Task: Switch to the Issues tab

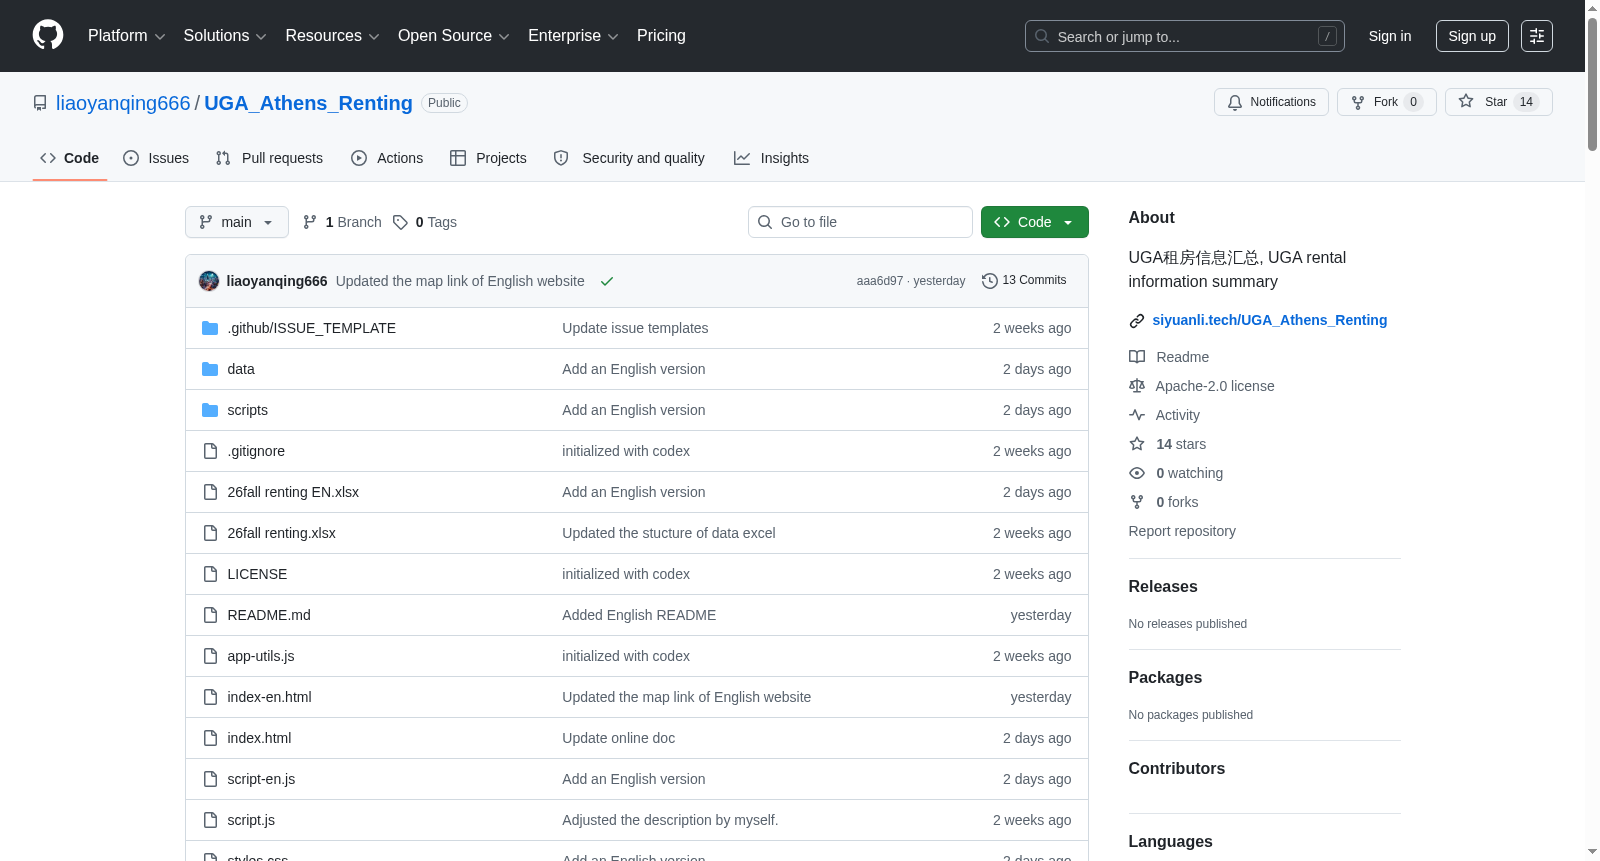Action: pyautogui.click(x=156, y=158)
